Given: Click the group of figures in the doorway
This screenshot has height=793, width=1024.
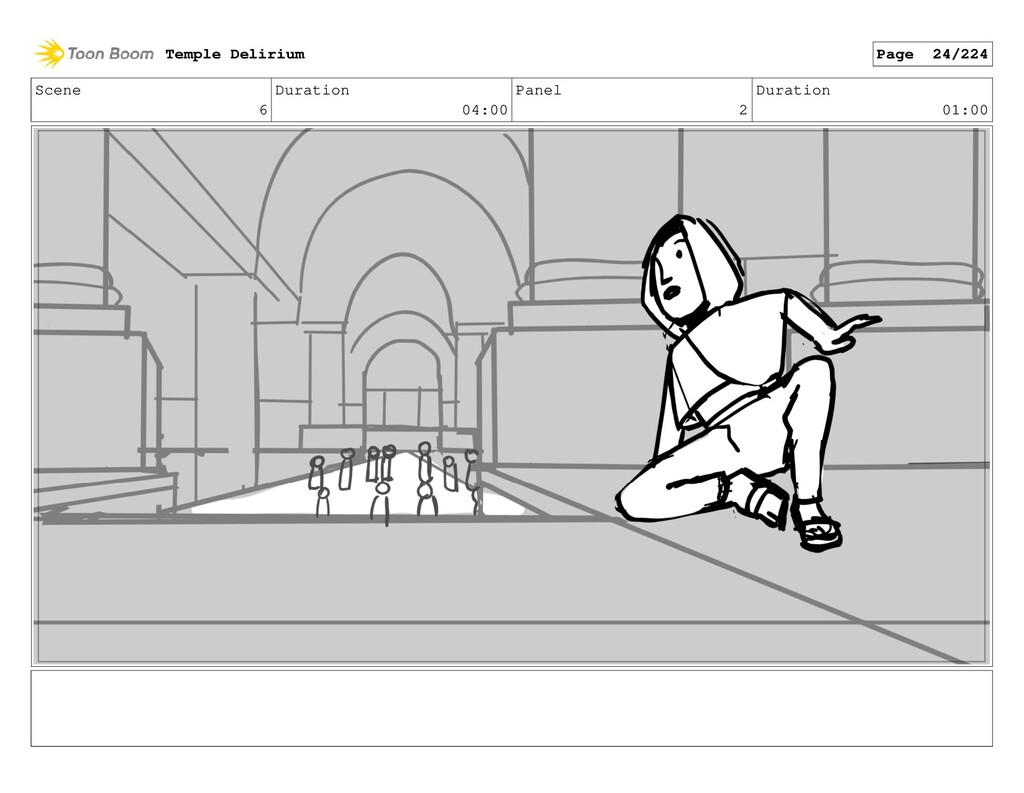Looking at the screenshot, I should click(x=394, y=482).
